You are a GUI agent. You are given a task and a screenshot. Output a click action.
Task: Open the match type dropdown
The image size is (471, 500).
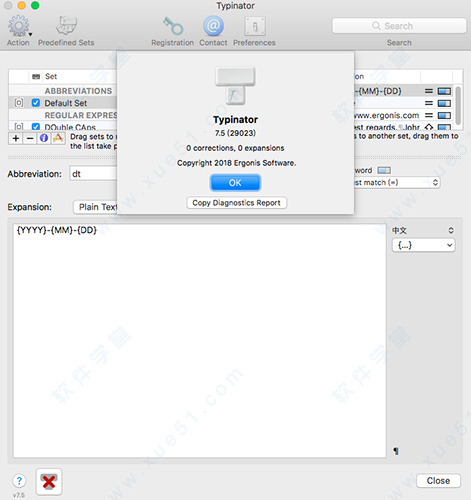pyautogui.click(x=397, y=182)
